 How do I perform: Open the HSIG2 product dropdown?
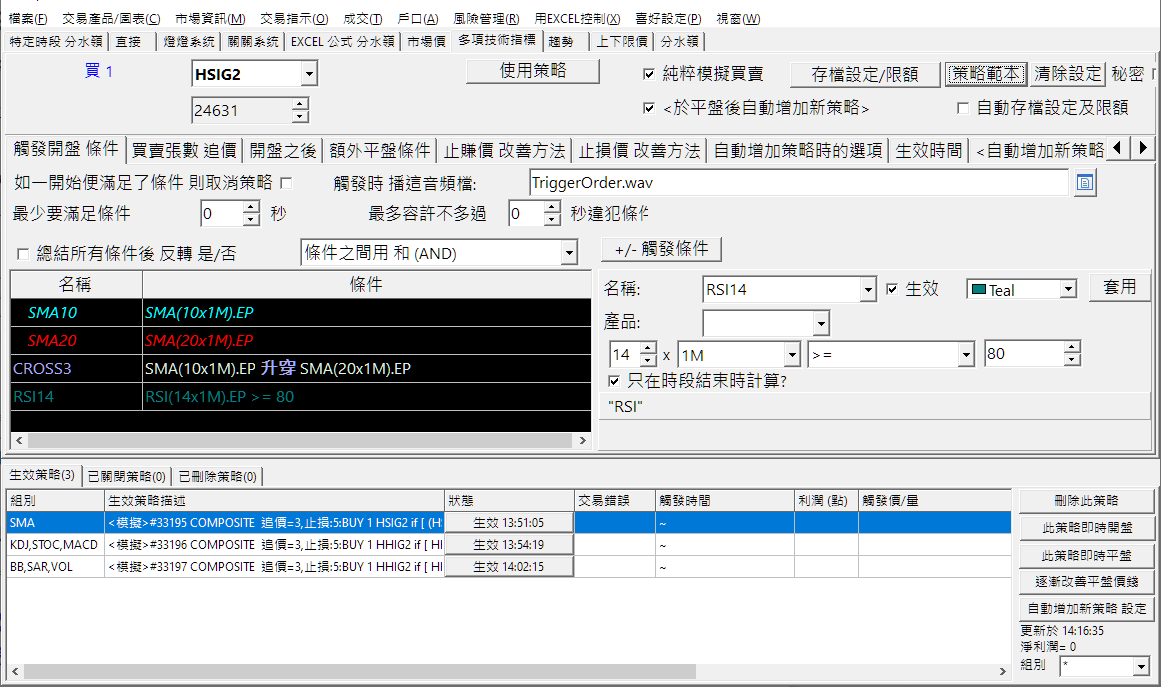310,73
